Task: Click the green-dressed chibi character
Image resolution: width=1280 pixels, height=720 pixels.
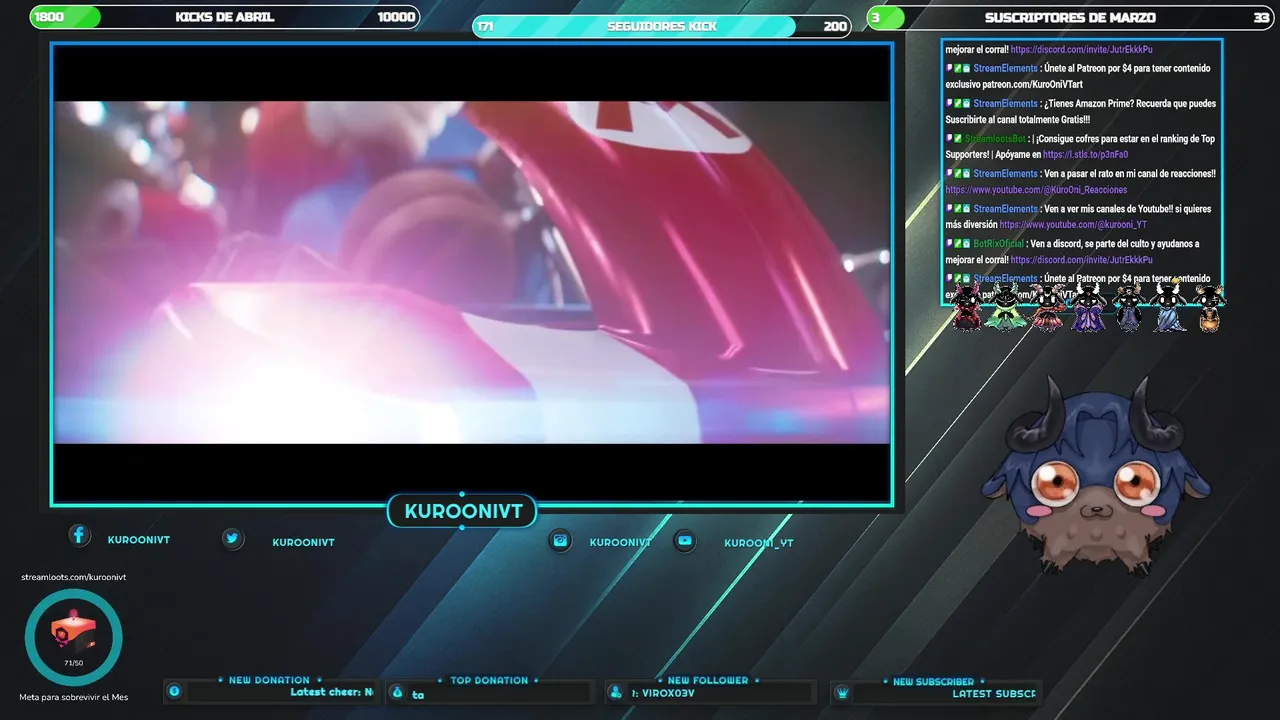Action: pos(1004,306)
